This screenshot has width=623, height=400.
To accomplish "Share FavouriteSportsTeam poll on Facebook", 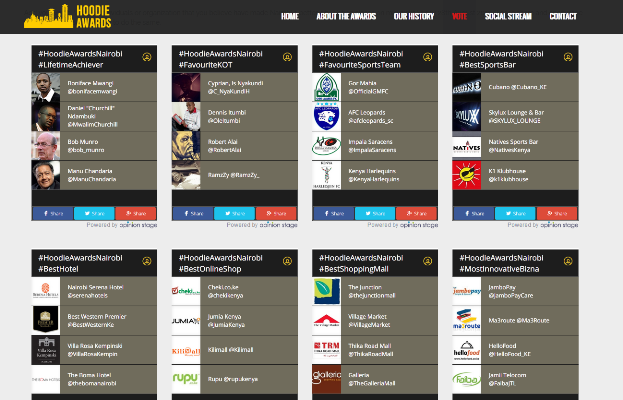I will click(334, 213).
